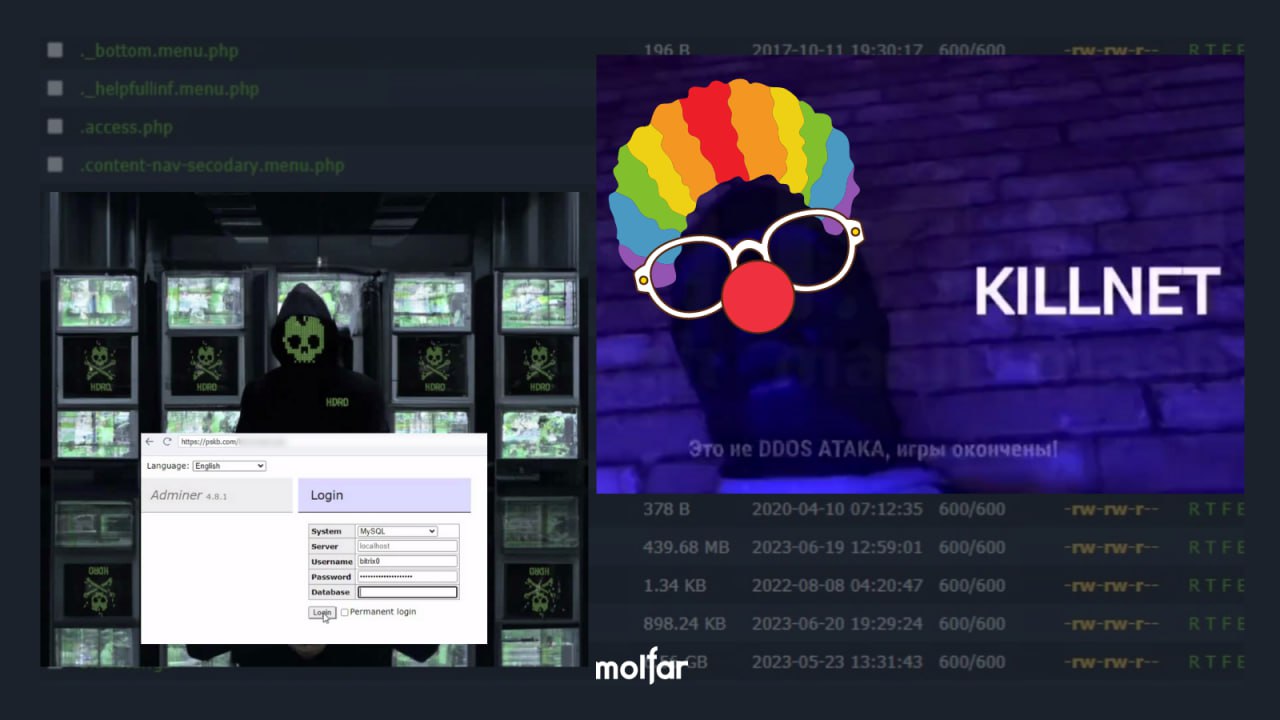Click the browser back arrow
Image resolution: width=1280 pixels, height=720 pixels.
click(150, 441)
